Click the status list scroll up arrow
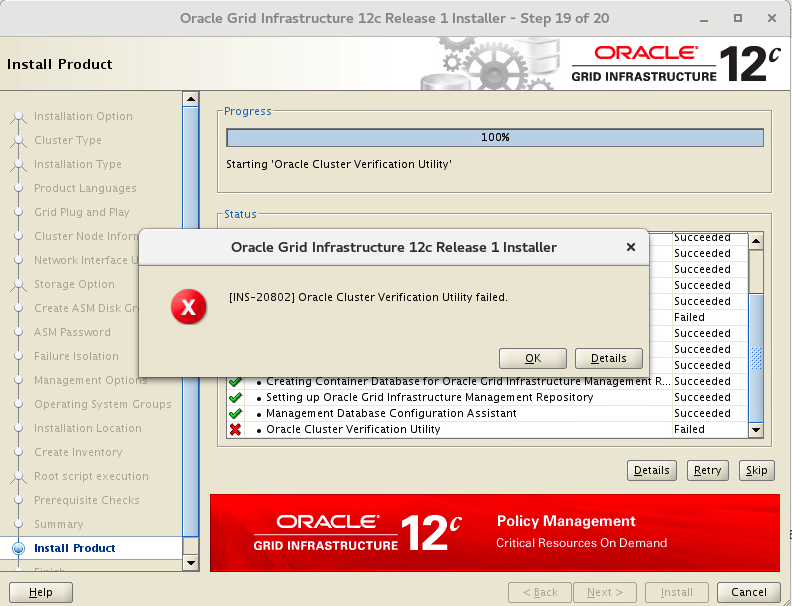Image resolution: width=792 pixels, height=606 pixels. [756, 241]
